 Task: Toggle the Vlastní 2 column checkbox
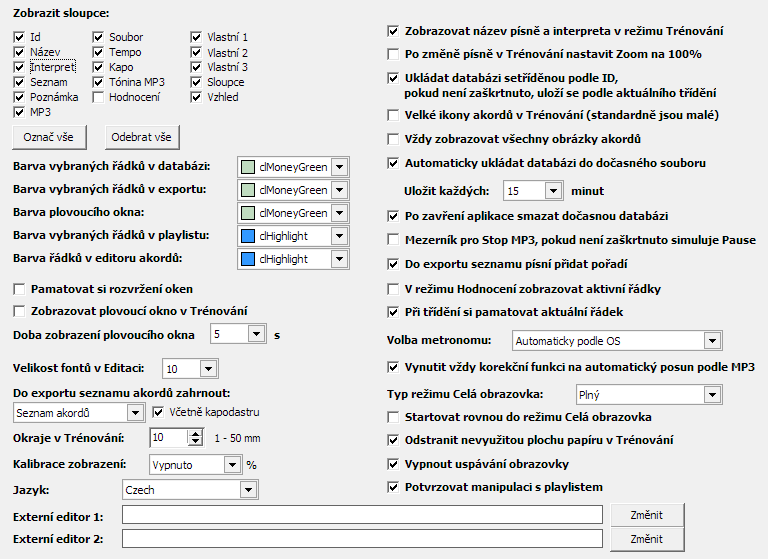click(196, 52)
